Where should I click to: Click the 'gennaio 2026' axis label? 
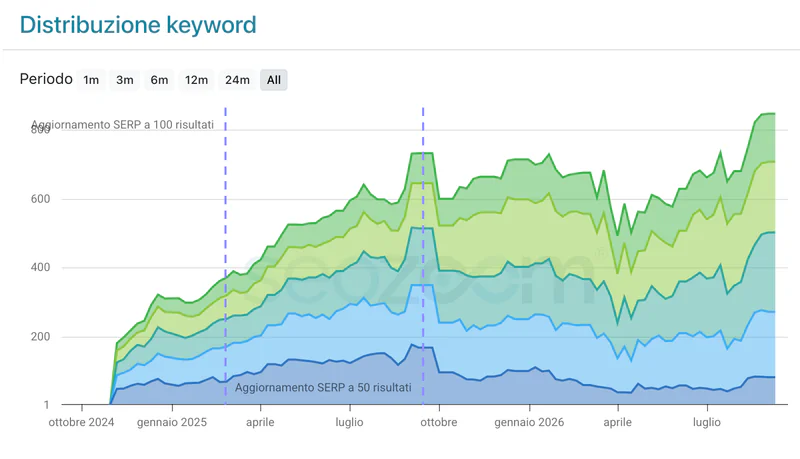529,422
